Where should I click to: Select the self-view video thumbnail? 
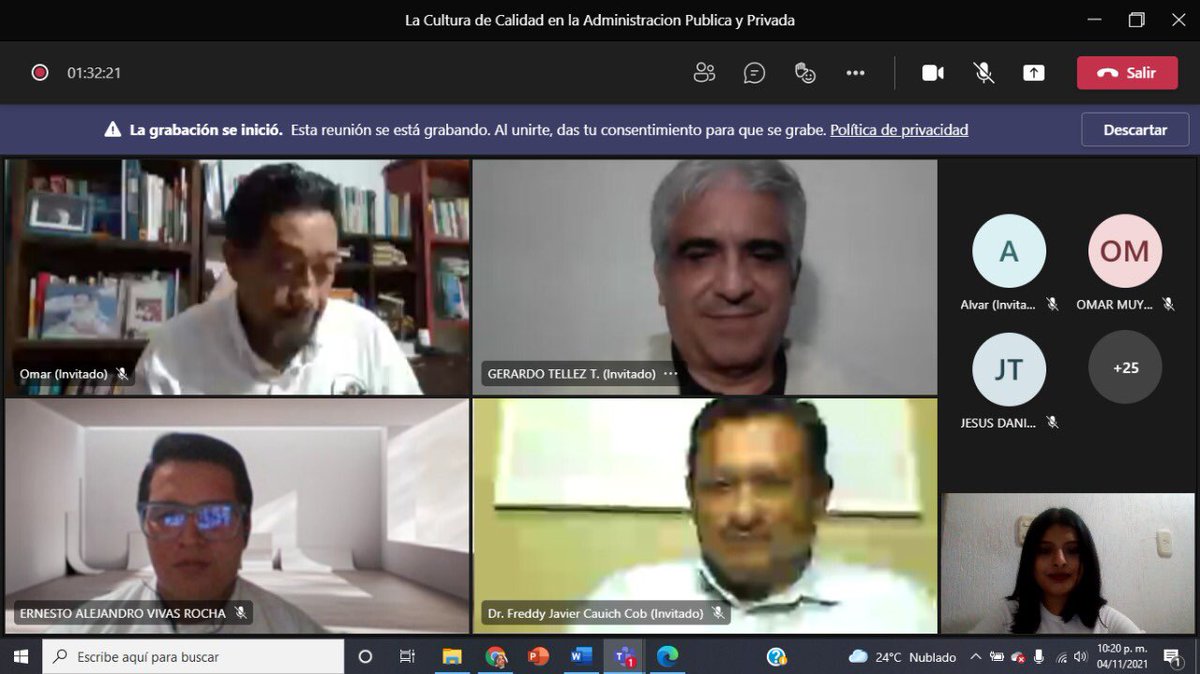[1067, 563]
